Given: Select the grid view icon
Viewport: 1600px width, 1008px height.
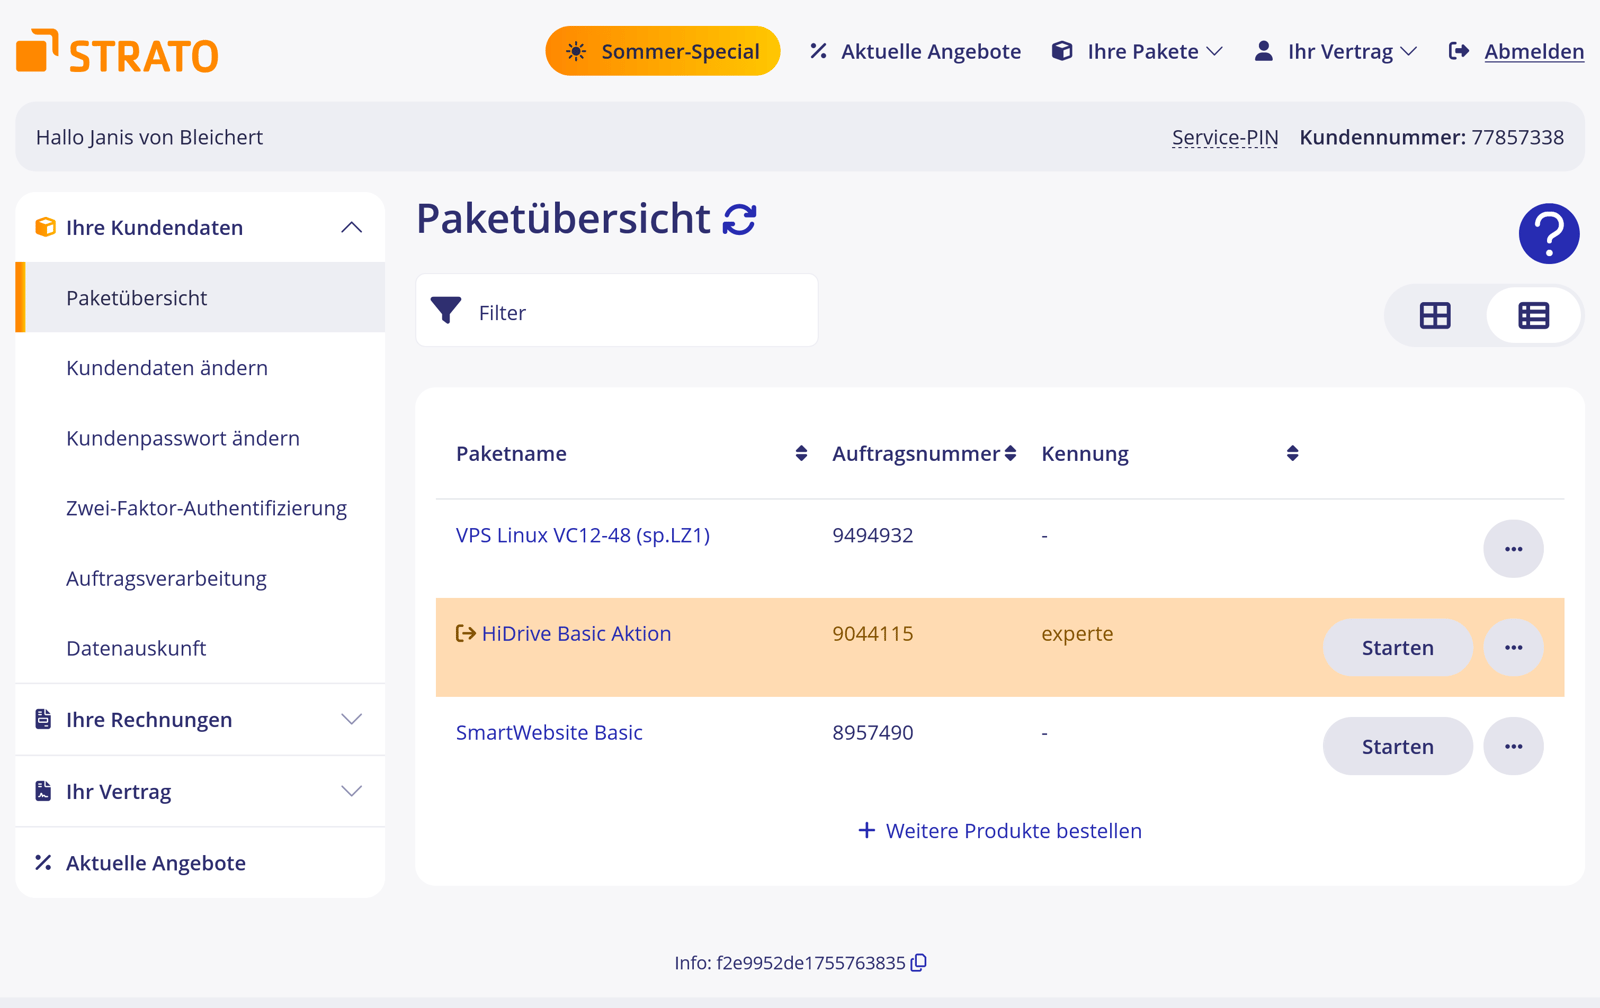Looking at the screenshot, I should click(1435, 315).
